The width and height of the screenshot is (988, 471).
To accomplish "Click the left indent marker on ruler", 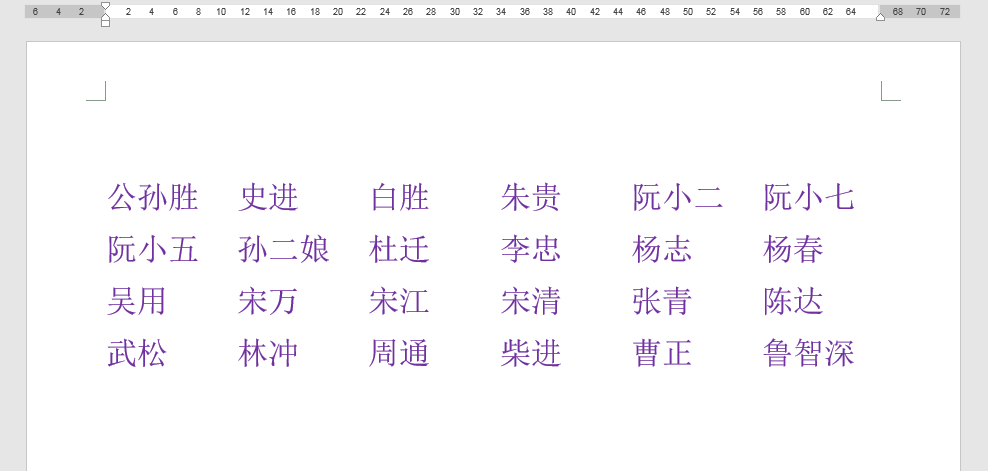I will [x=105, y=22].
